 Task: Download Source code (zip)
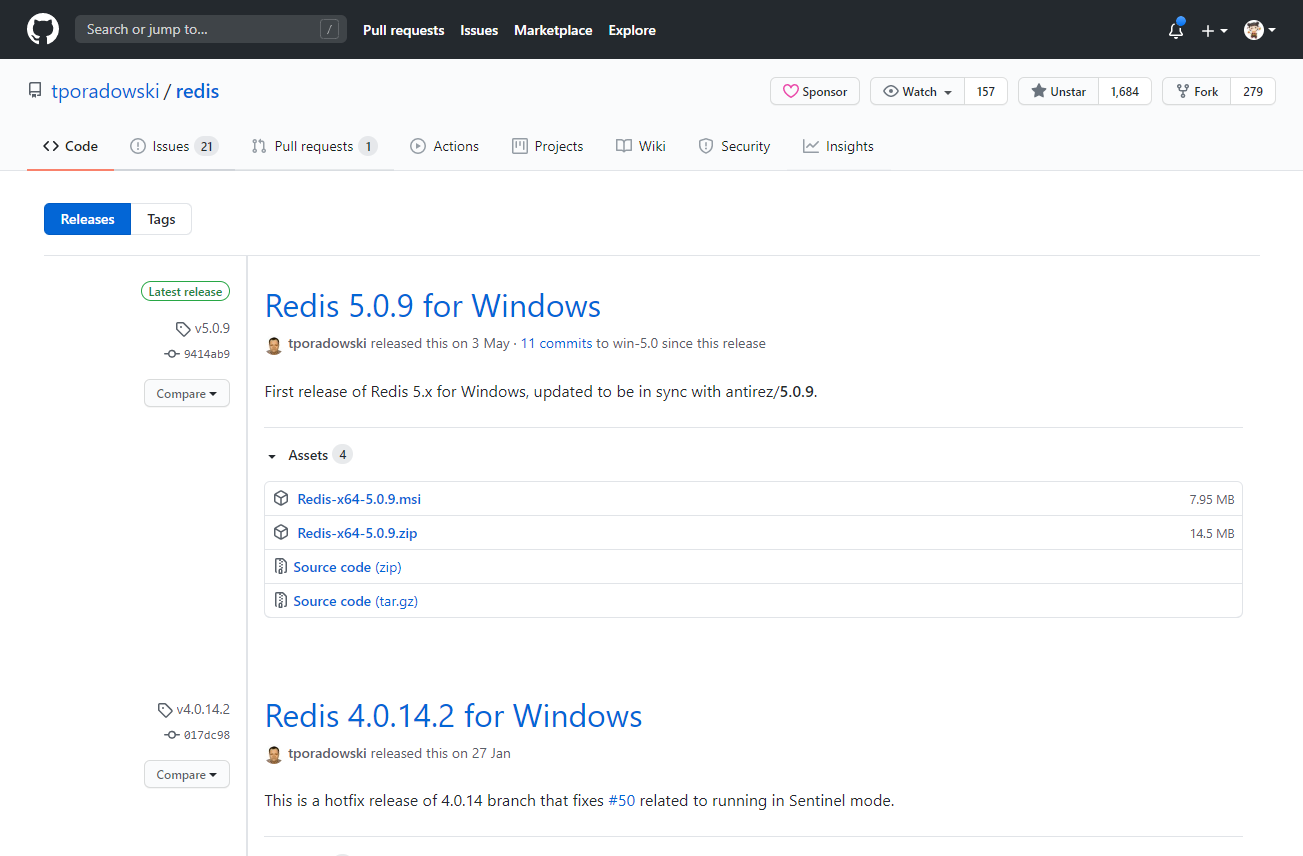click(348, 567)
